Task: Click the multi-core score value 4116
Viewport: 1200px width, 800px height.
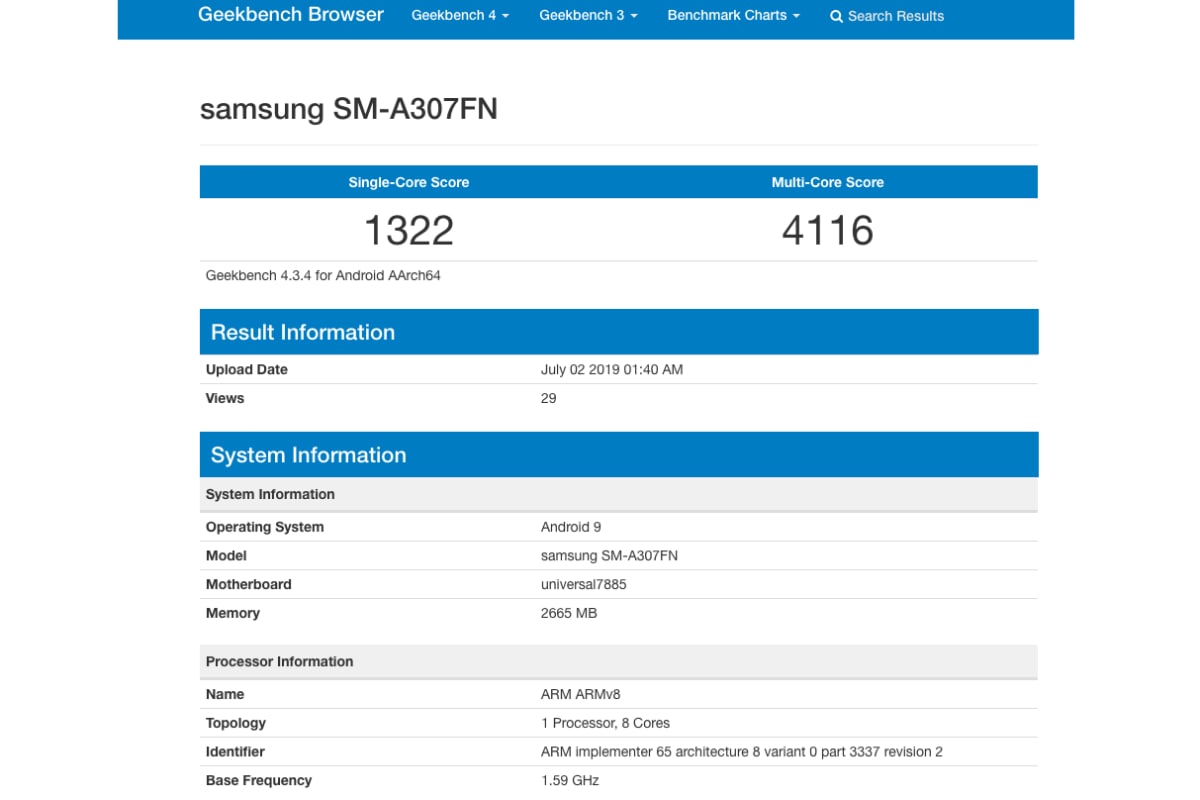Action: [827, 231]
